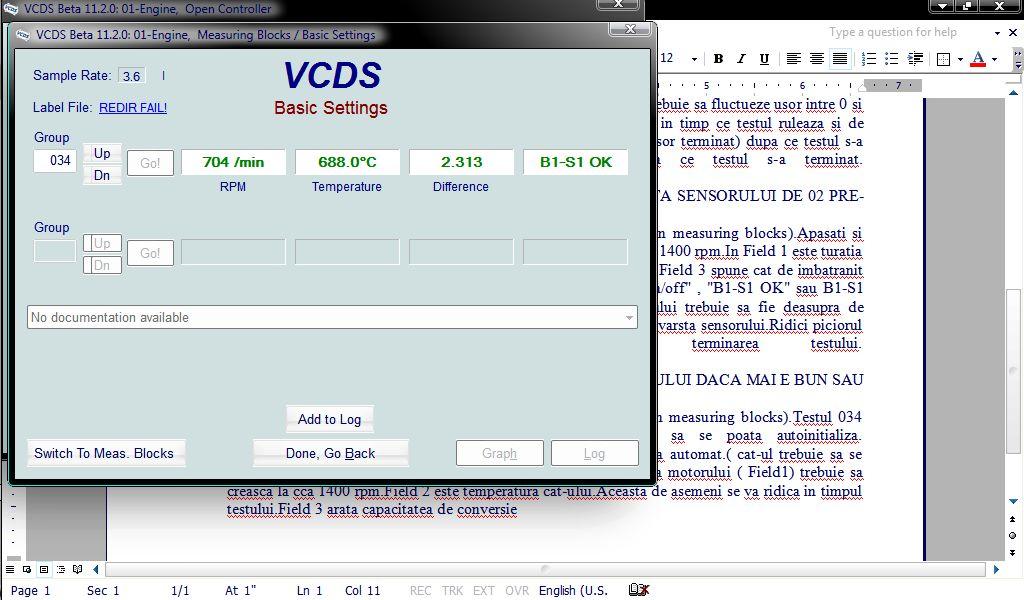Click the Log button in VCDS
Image resolution: width=1024 pixels, height=600 pixels.
(x=594, y=453)
